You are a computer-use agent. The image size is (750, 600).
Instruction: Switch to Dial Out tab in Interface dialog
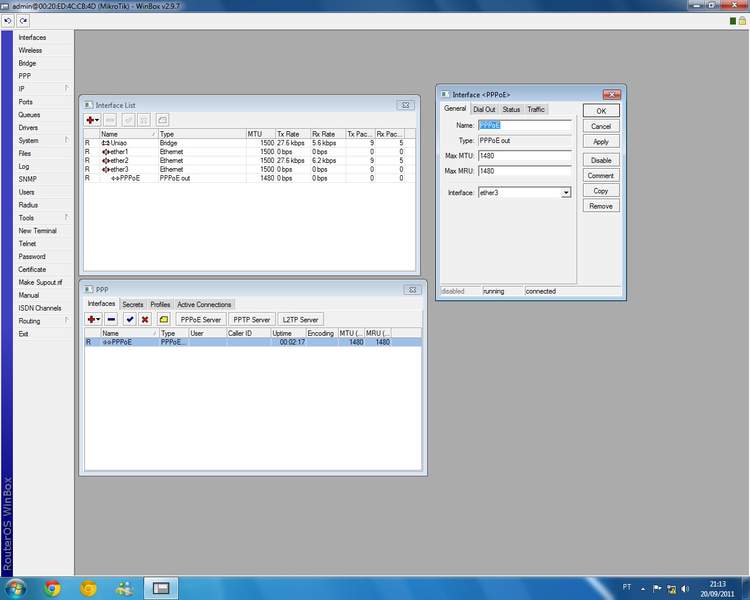point(484,109)
